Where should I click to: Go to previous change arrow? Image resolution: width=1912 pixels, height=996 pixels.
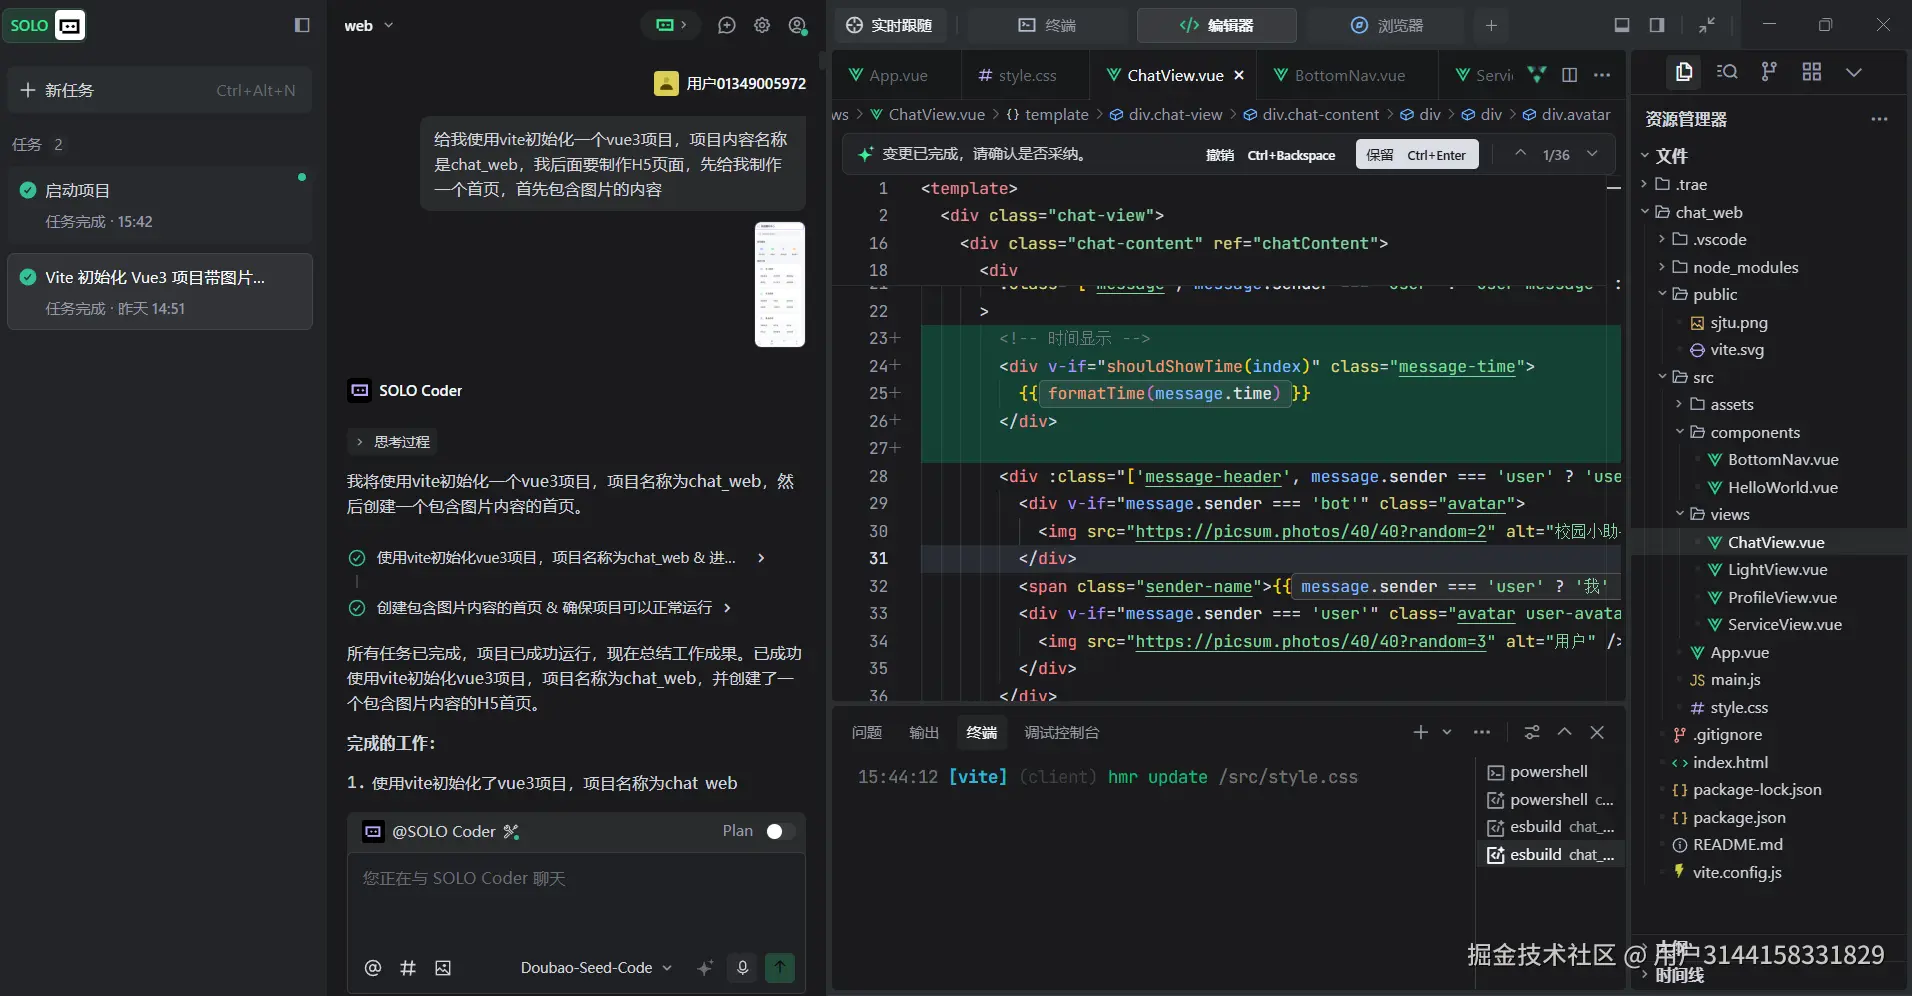[1520, 154]
